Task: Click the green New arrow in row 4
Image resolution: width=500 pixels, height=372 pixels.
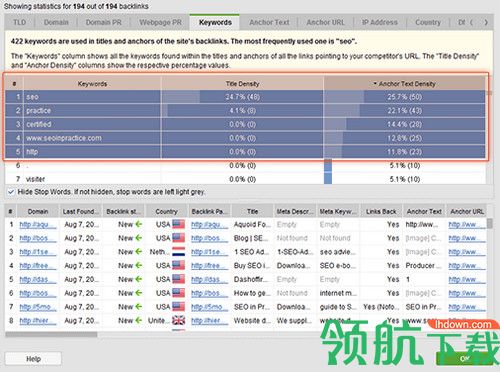Action: 139,265
